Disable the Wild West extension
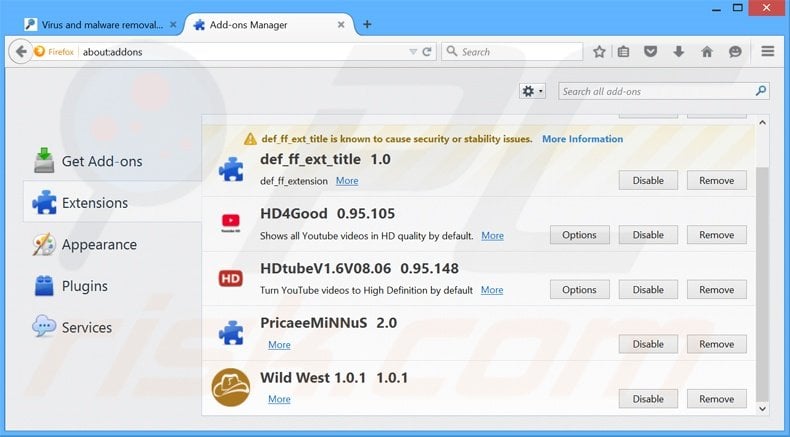The width and height of the screenshot is (790, 437). click(648, 399)
